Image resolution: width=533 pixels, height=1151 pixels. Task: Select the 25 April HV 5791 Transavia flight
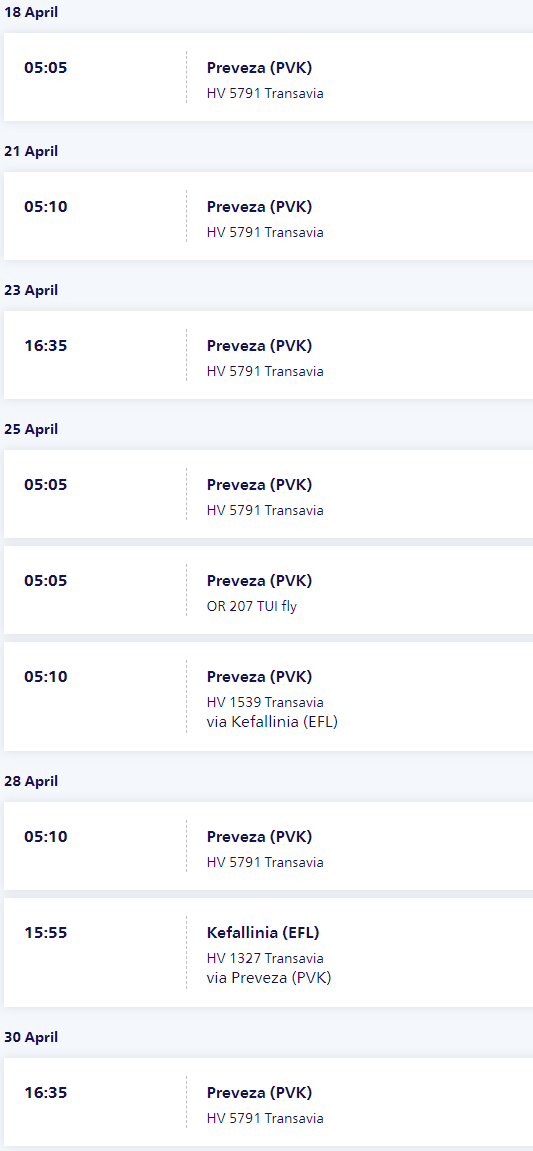(x=269, y=494)
